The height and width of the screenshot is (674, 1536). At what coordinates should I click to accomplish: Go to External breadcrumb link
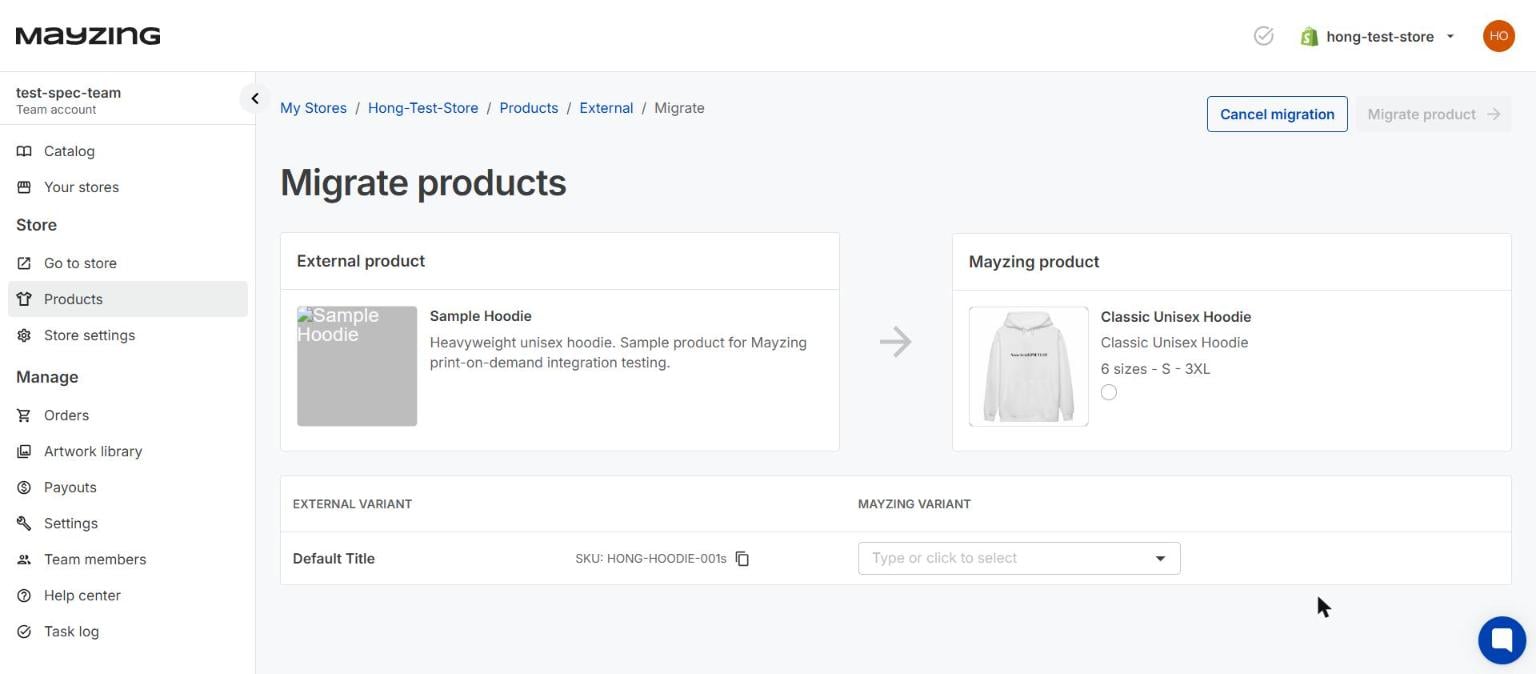[606, 108]
